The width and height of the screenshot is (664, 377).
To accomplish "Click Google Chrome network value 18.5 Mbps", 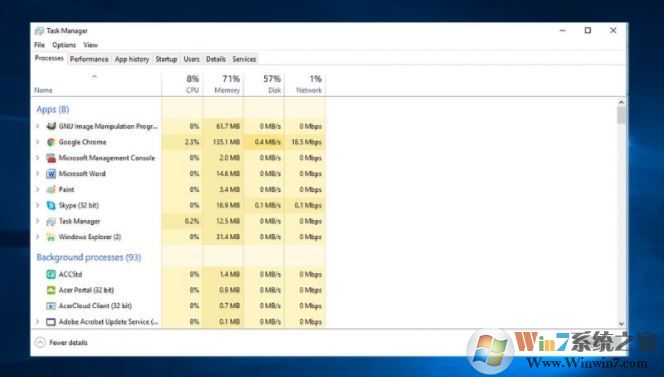I will click(307, 142).
